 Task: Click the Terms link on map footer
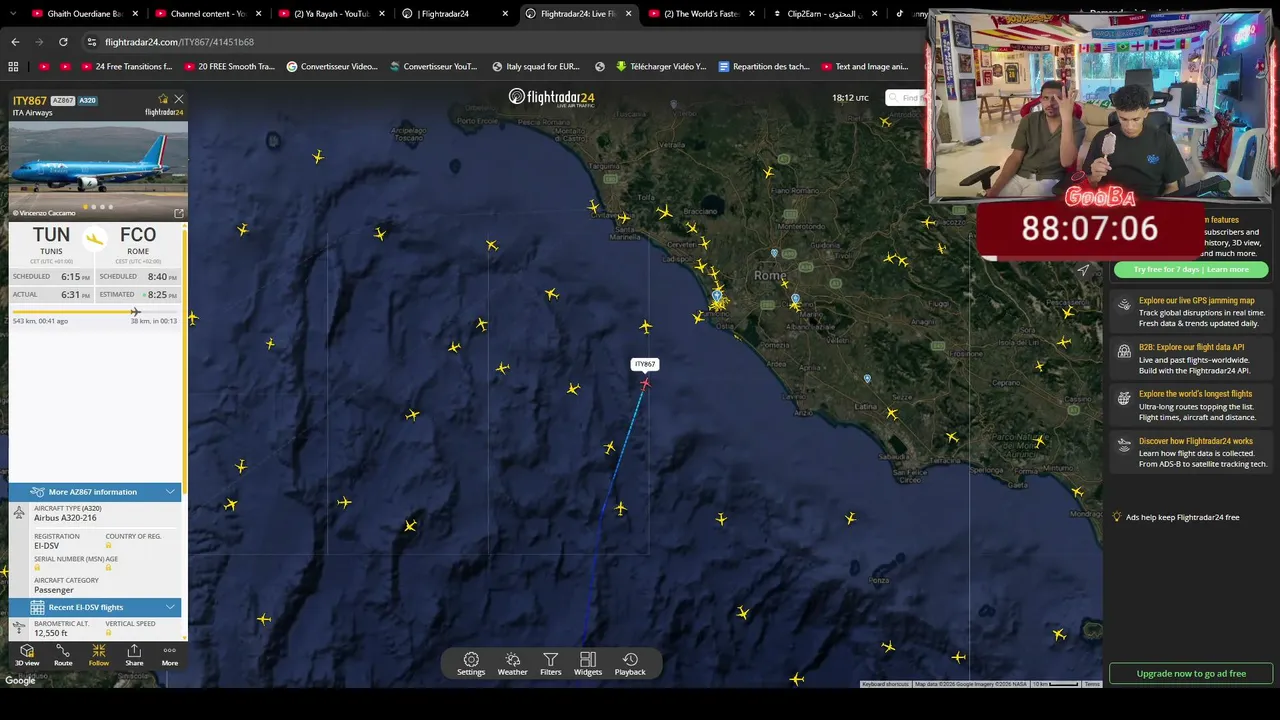pos(1092,684)
